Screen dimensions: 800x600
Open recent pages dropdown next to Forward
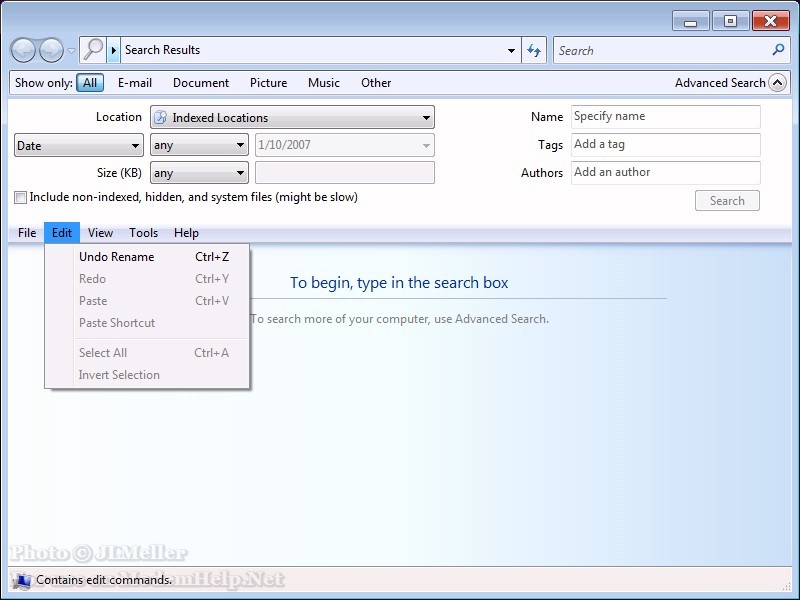tap(71, 51)
